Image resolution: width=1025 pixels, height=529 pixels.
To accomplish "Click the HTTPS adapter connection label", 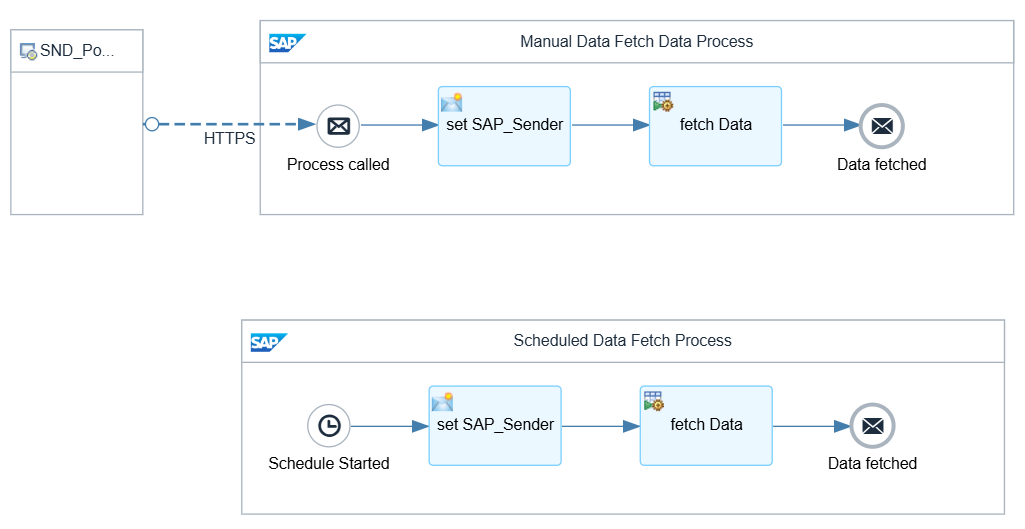I will pyautogui.click(x=229, y=139).
